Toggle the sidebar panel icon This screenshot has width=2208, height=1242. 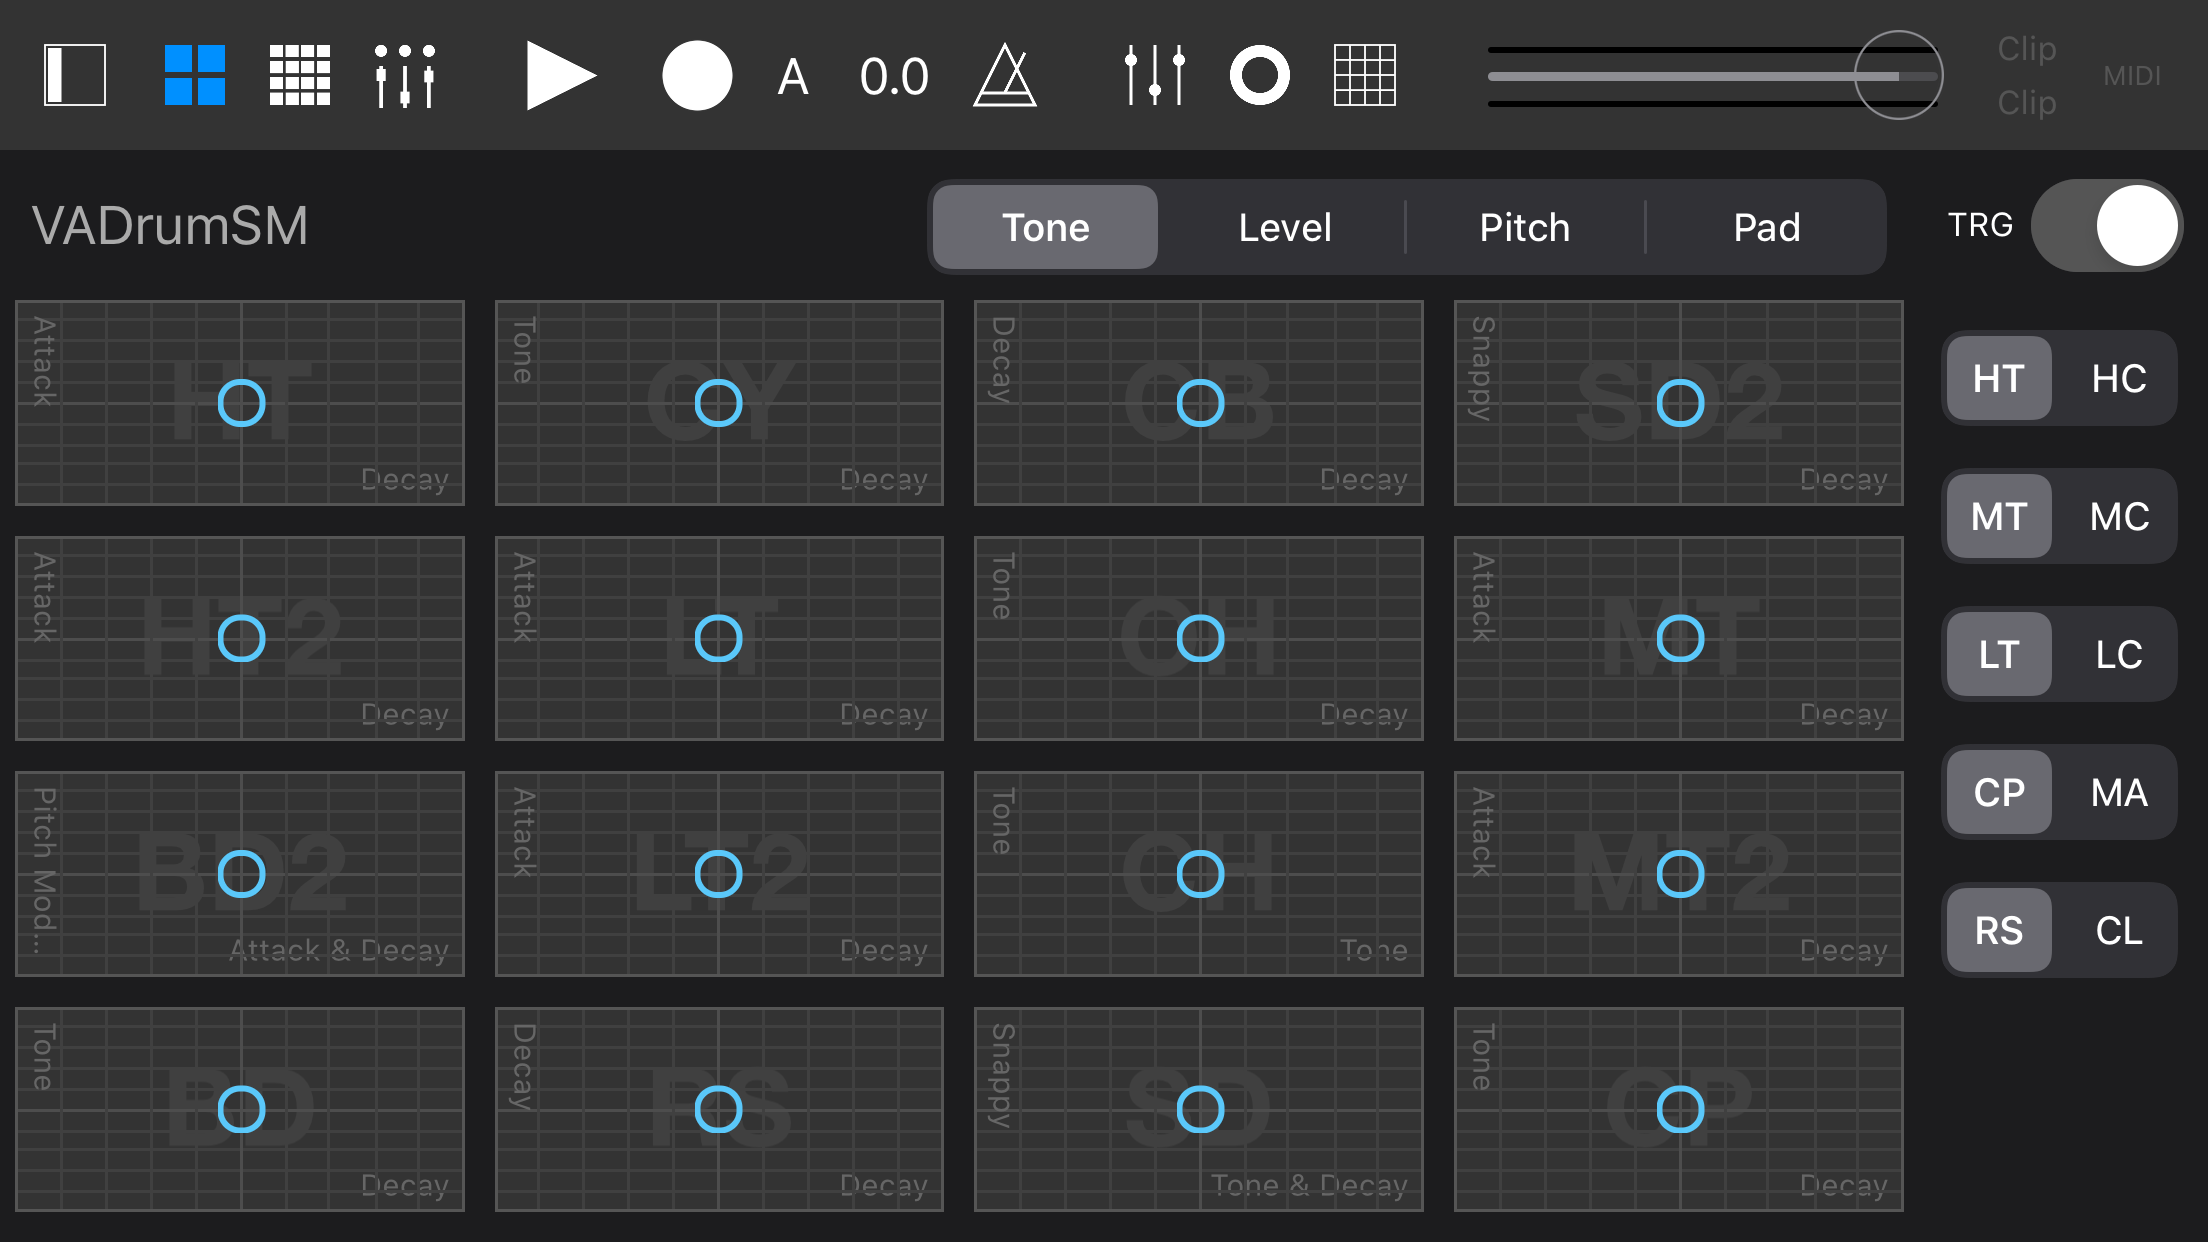tap(75, 75)
